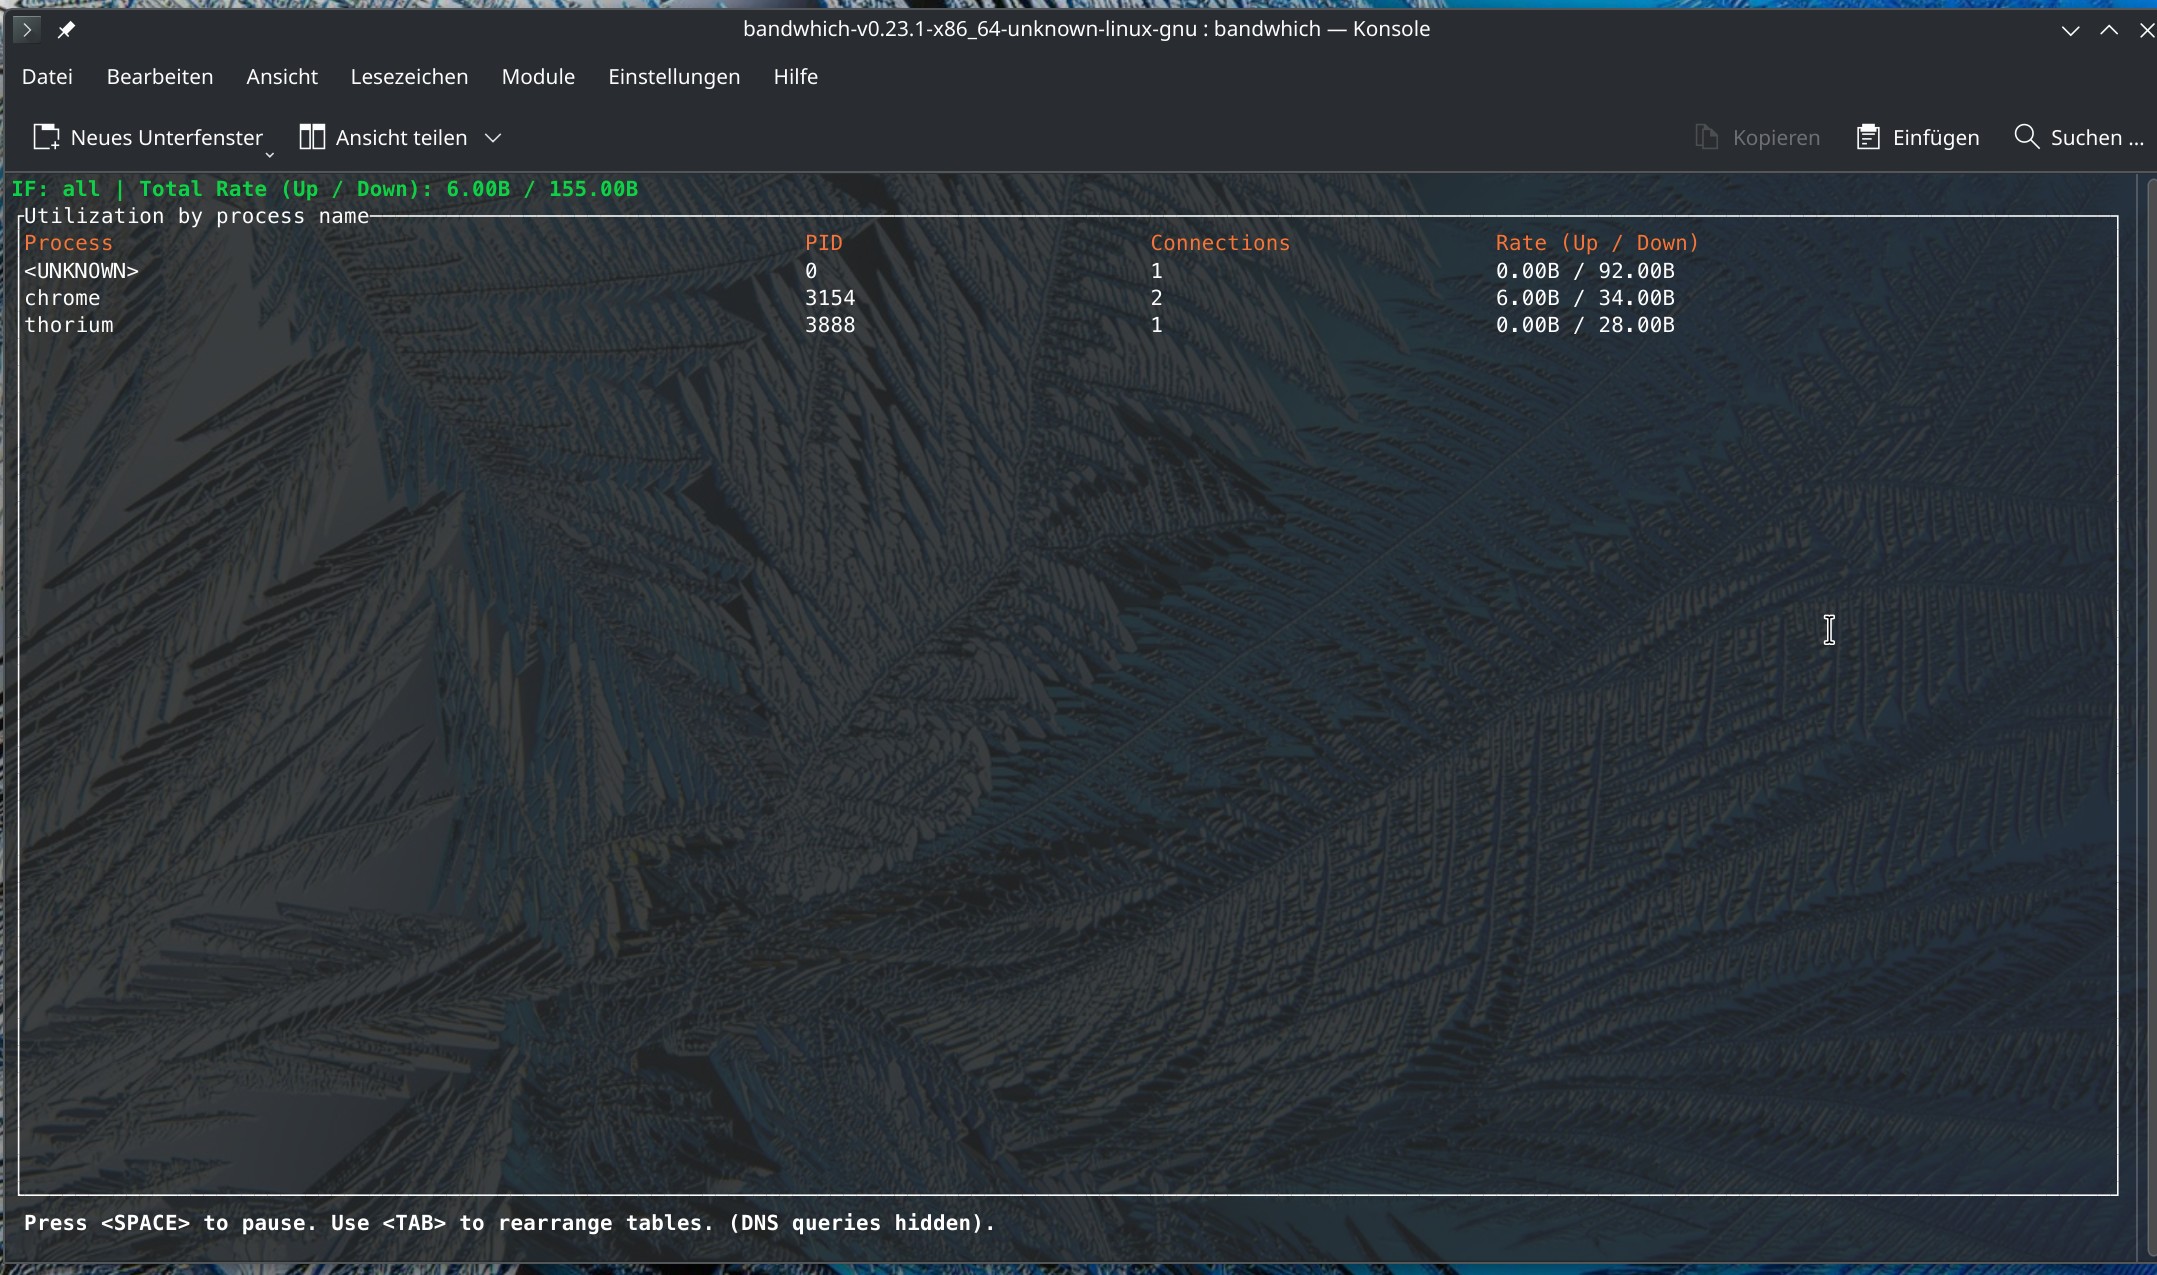Screen dimensions: 2157x1275
Task: Click the Suchen magnifier icon
Action: [2026, 137]
